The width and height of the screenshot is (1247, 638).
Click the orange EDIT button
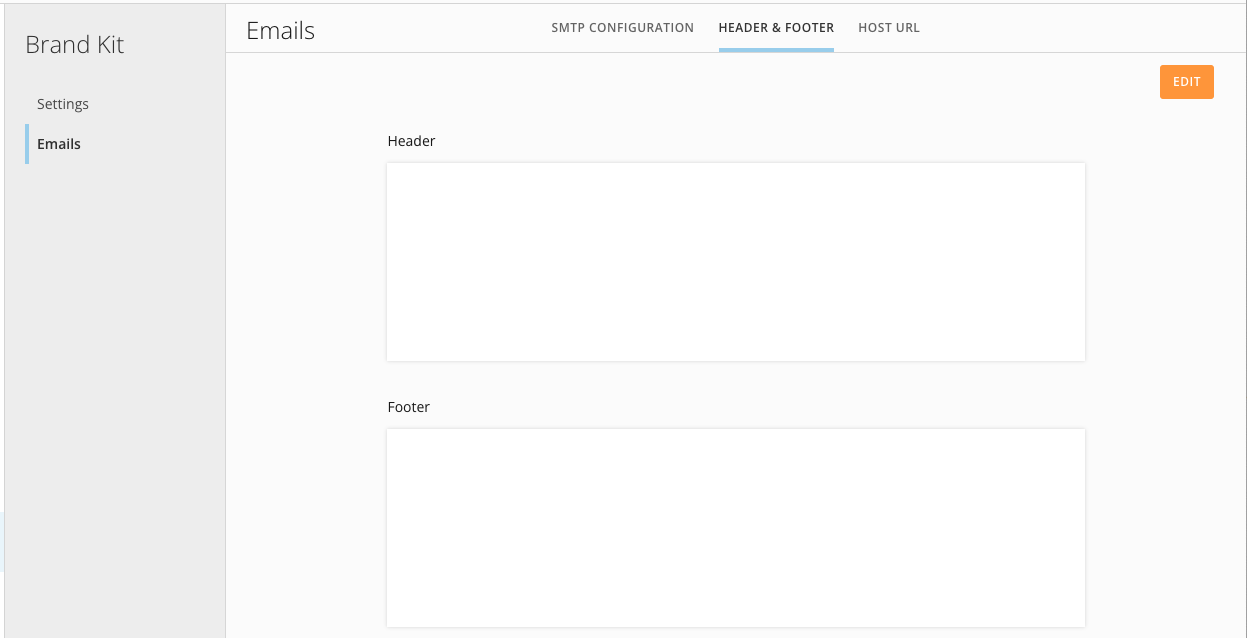click(x=1186, y=81)
